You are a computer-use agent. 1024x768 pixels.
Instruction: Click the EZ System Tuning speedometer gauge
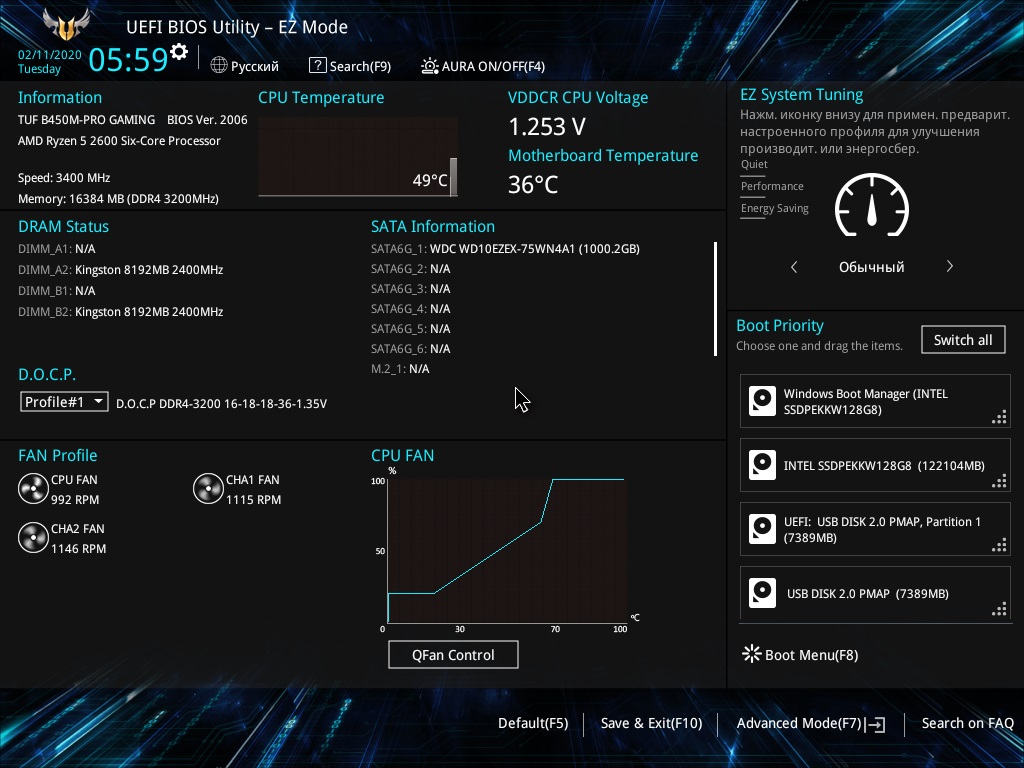872,205
